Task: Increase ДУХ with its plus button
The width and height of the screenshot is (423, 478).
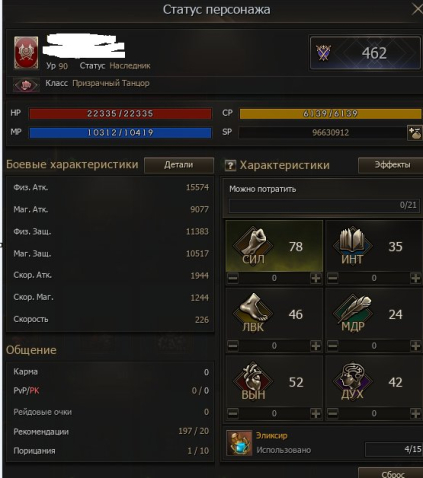Action: [x=416, y=414]
